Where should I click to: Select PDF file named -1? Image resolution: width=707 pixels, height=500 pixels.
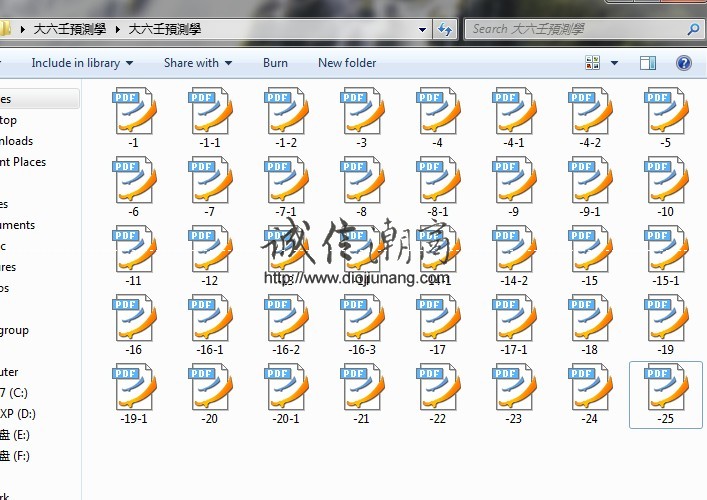[134, 118]
